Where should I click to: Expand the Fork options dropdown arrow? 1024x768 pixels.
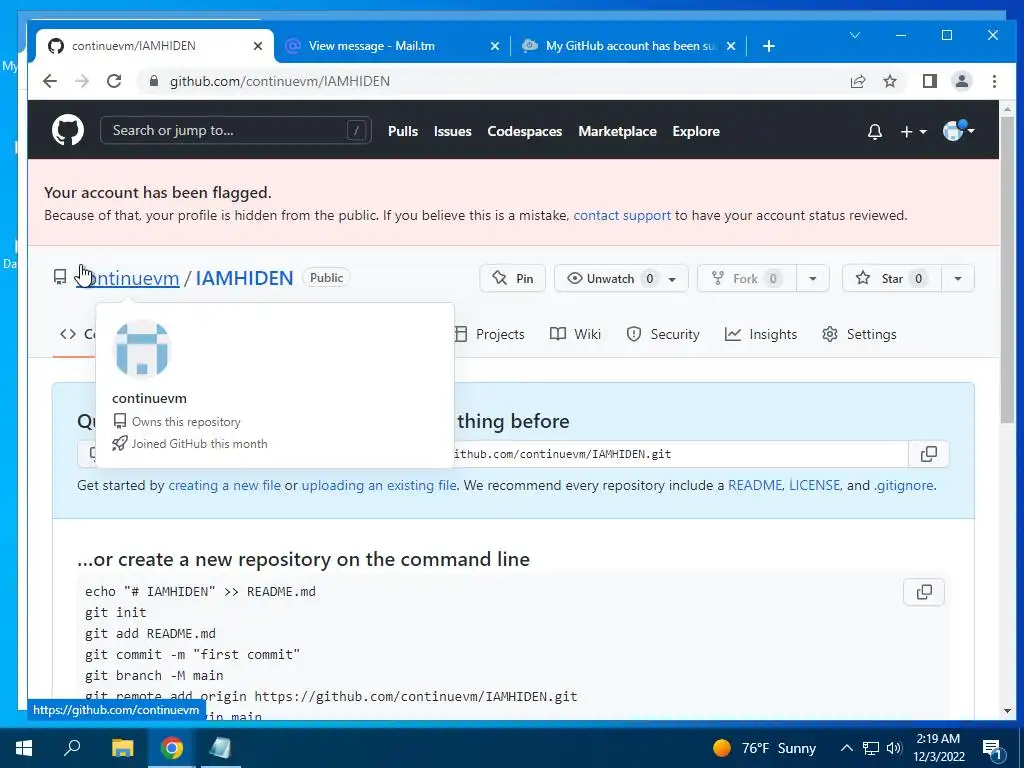[812, 278]
